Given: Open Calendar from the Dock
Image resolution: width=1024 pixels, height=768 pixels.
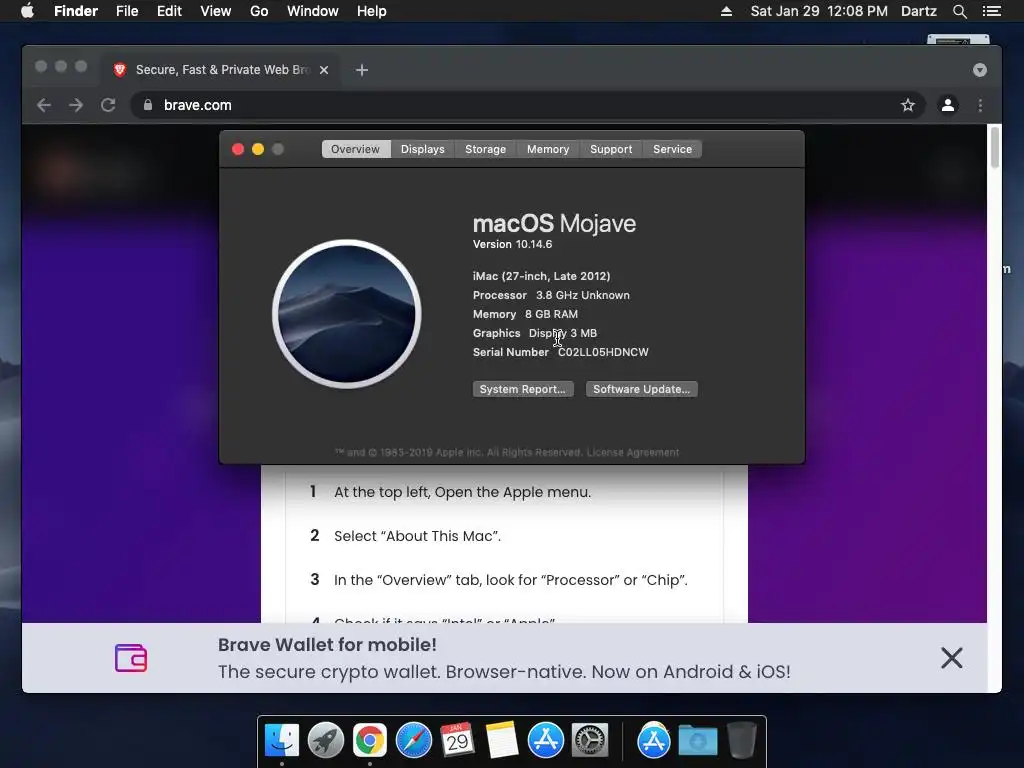Looking at the screenshot, I should [457, 741].
